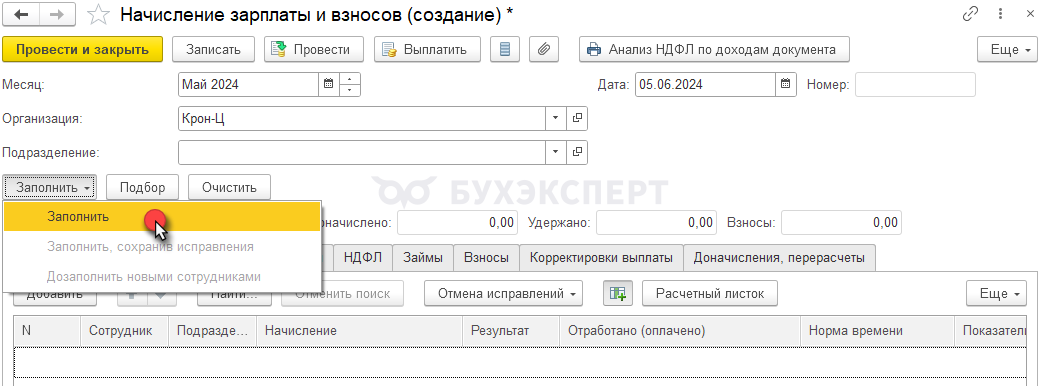Open attached files via paperclip icon

[544, 49]
